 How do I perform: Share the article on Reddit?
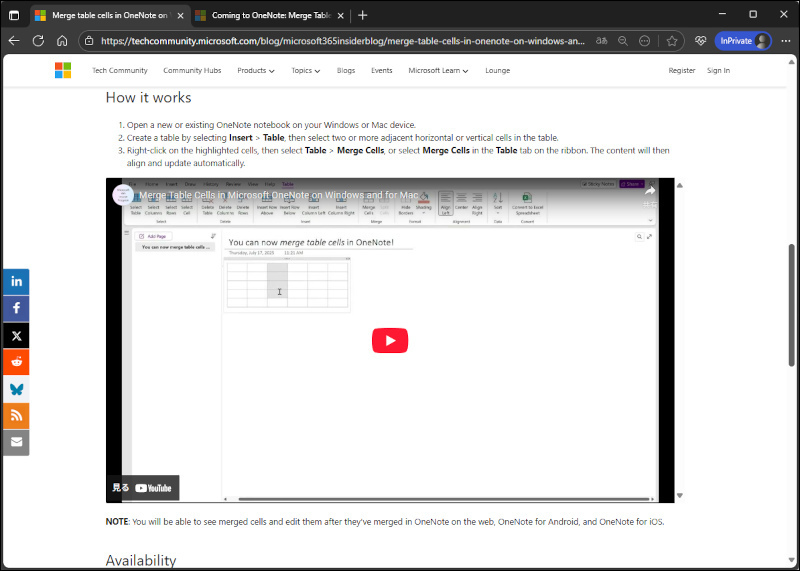[16, 362]
